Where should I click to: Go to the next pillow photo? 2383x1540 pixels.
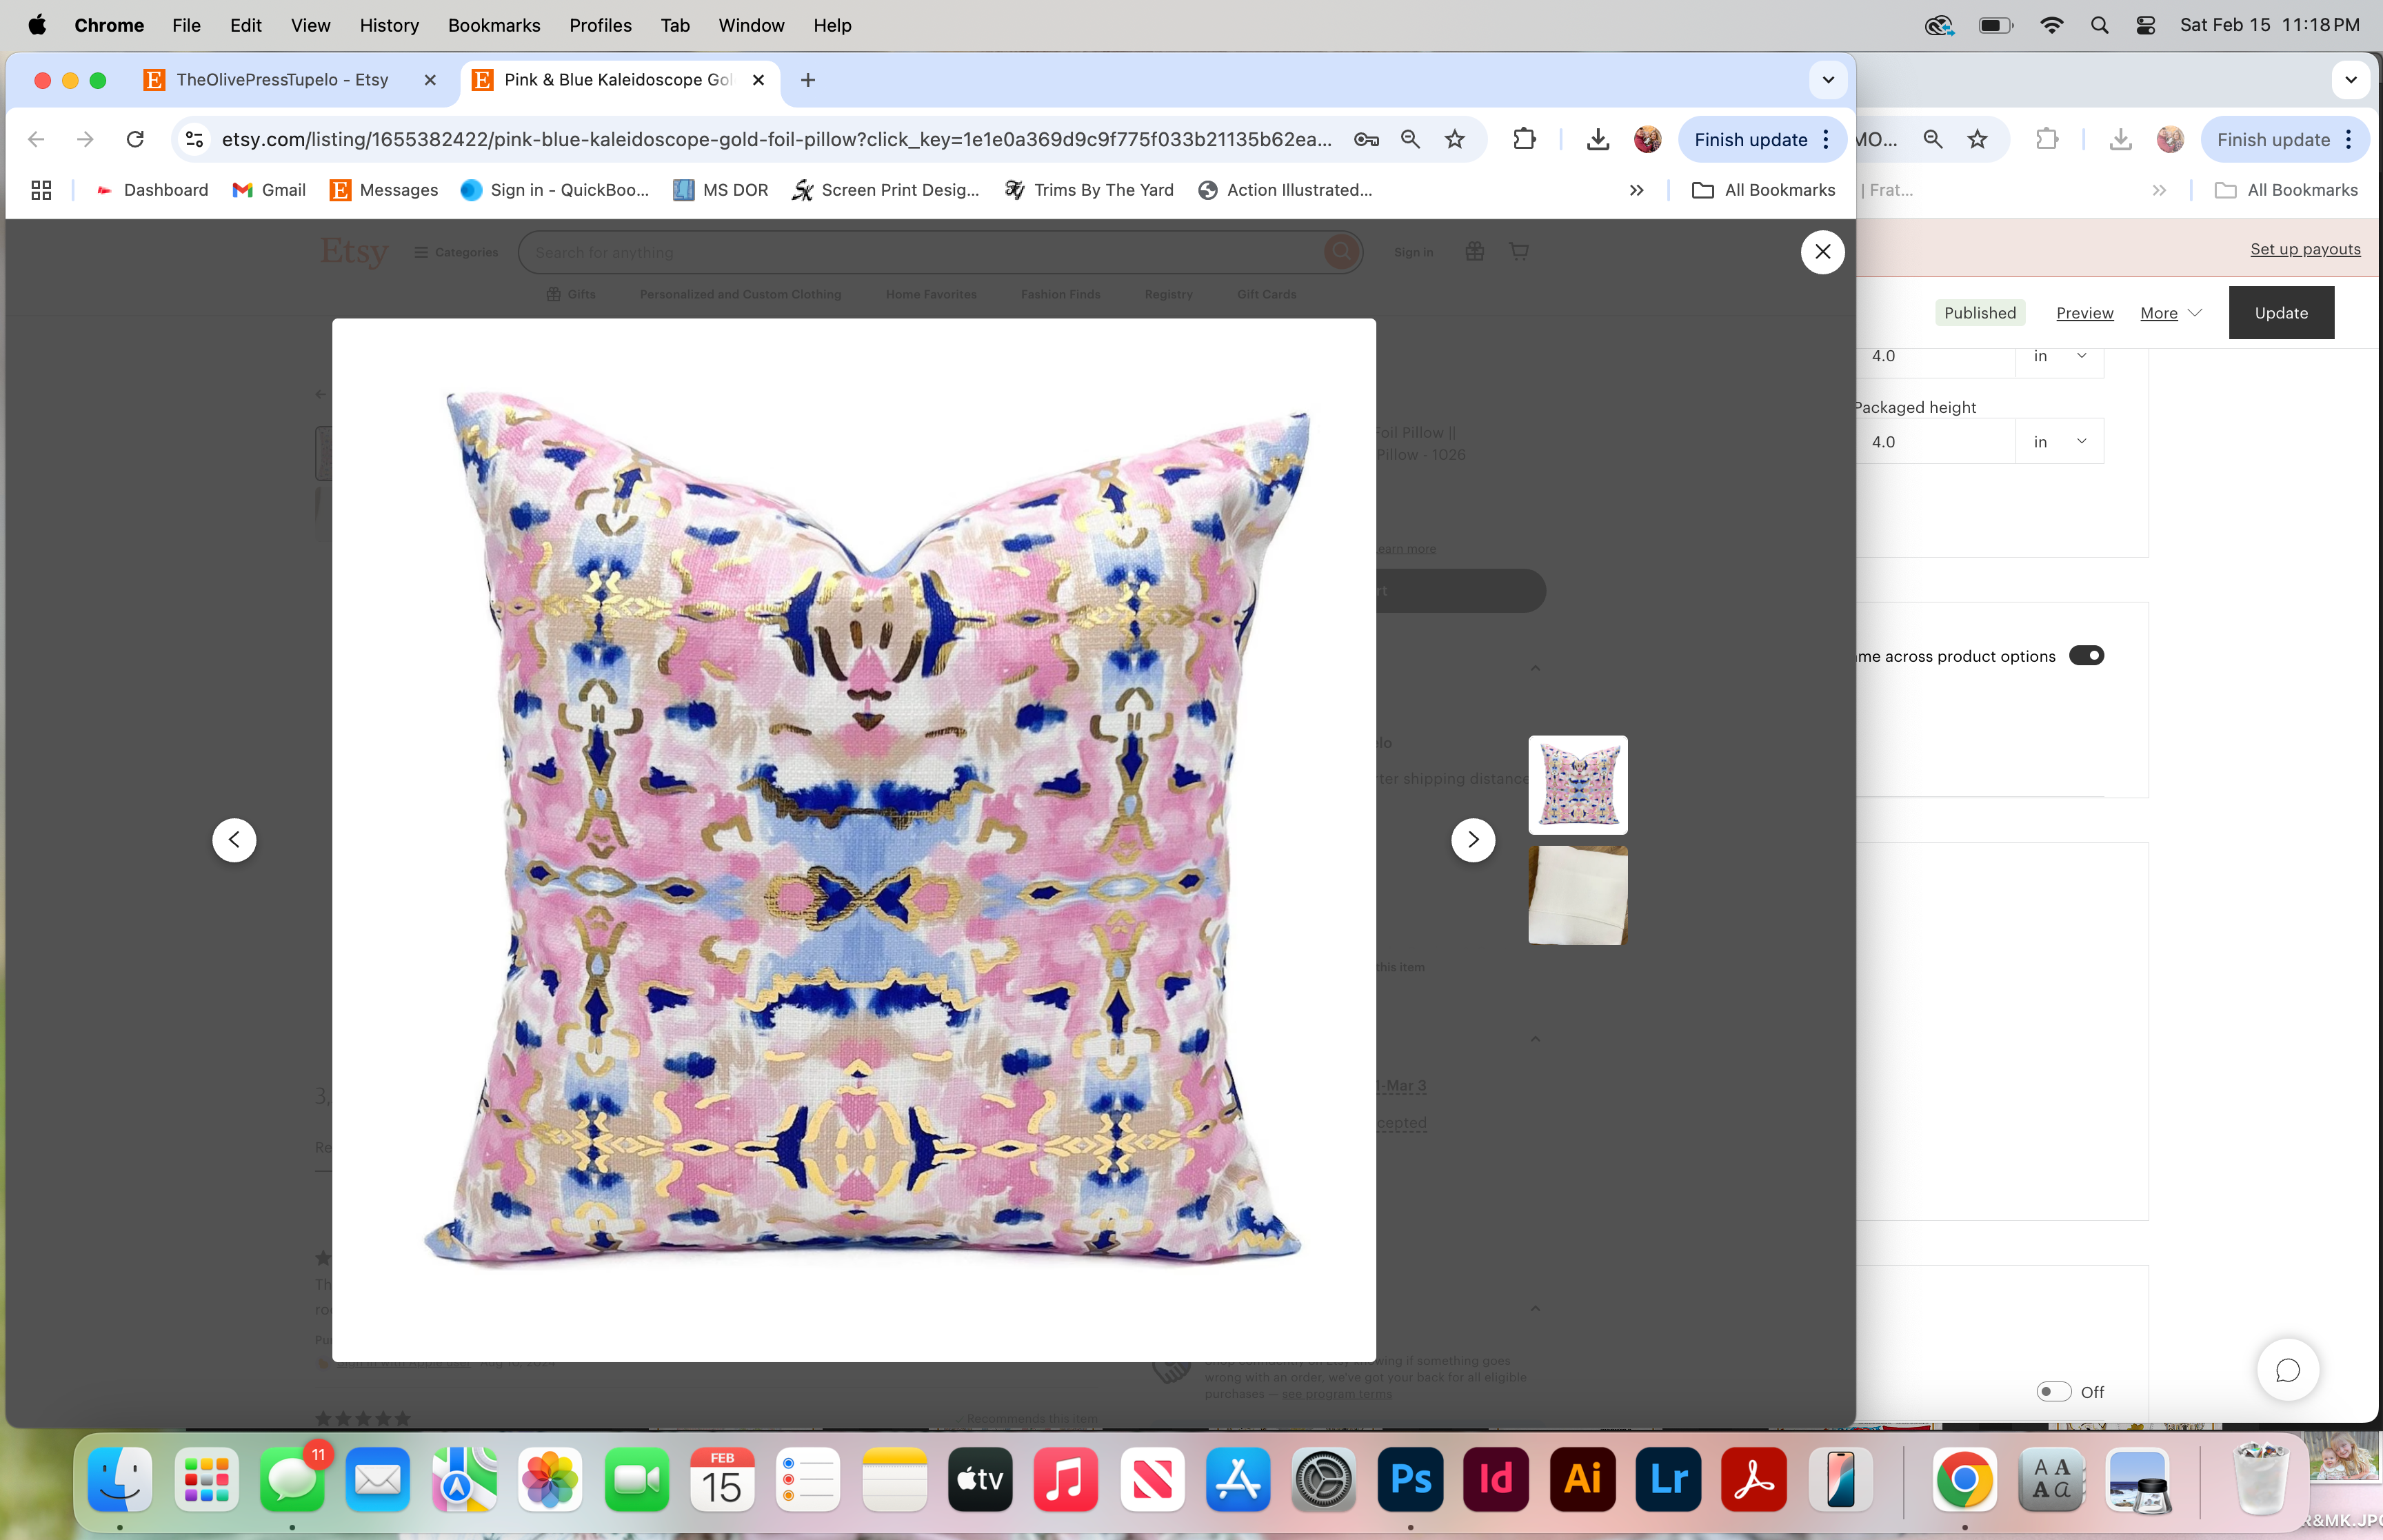coord(1472,840)
